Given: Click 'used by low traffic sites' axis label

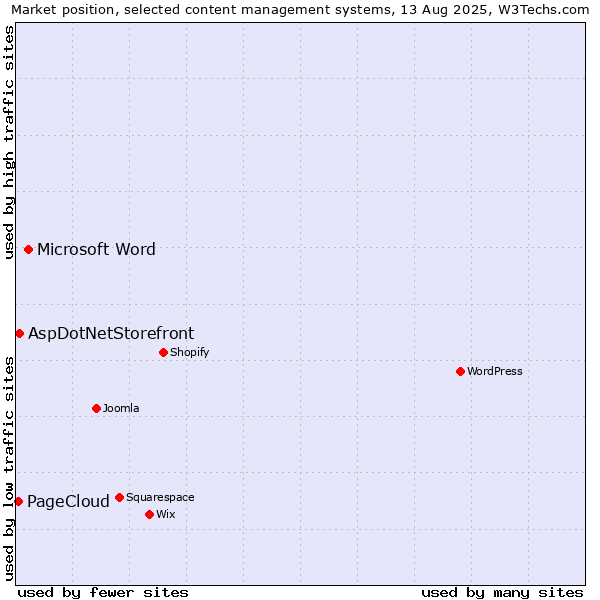Looking at the screenshot, I should [9, 469].
